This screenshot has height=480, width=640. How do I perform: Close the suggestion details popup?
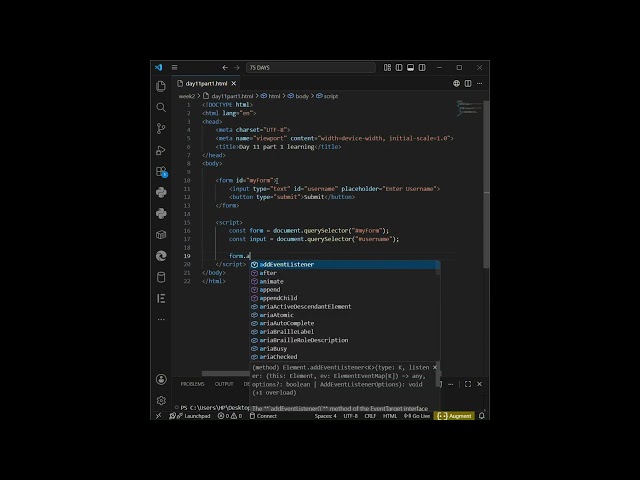pos(435,367)
